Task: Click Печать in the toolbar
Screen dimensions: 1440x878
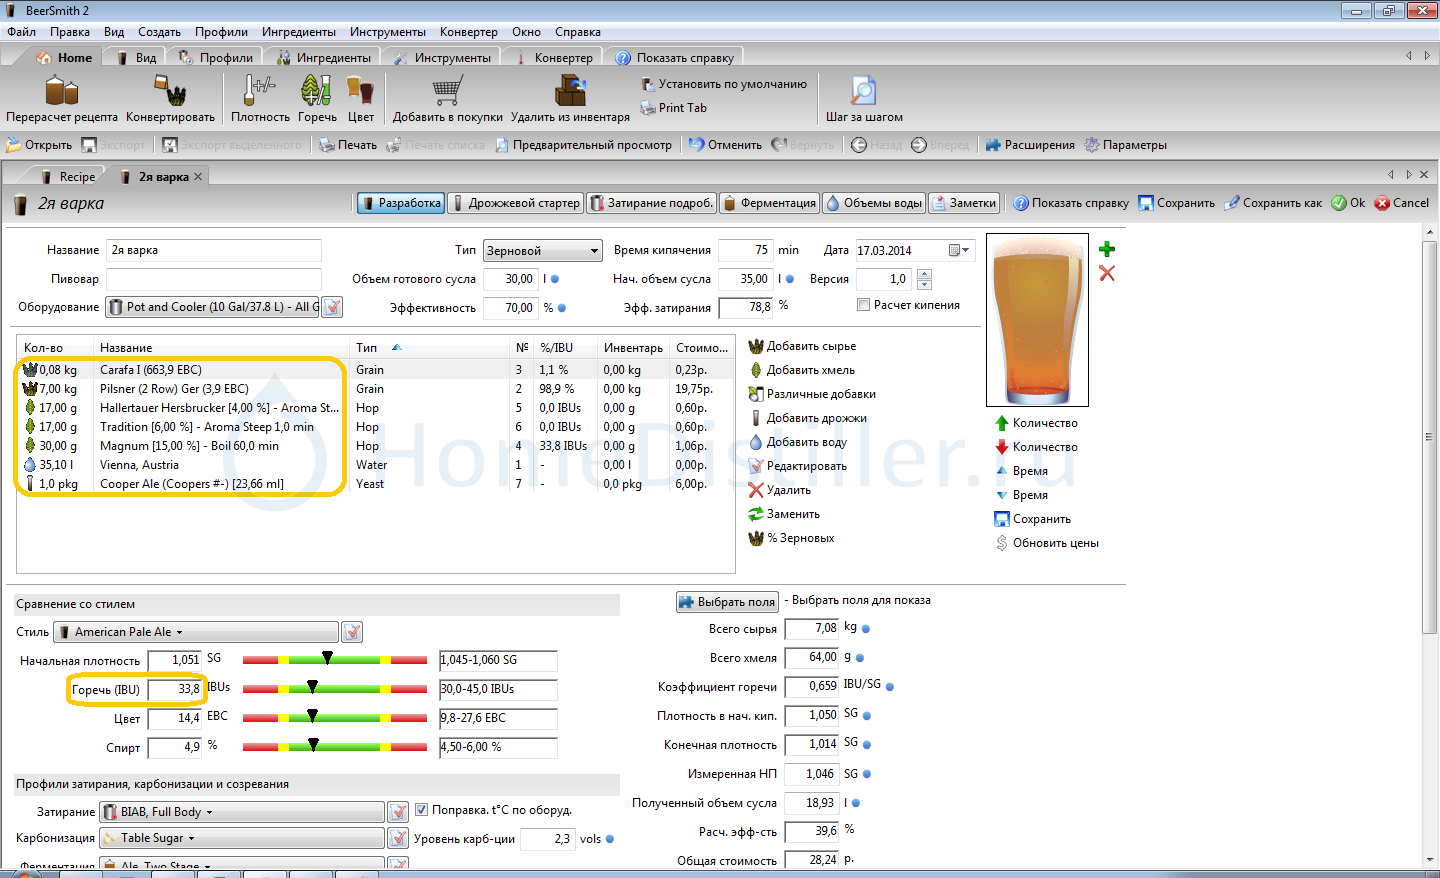Action: pyautogui.click(x=348, y=145)
